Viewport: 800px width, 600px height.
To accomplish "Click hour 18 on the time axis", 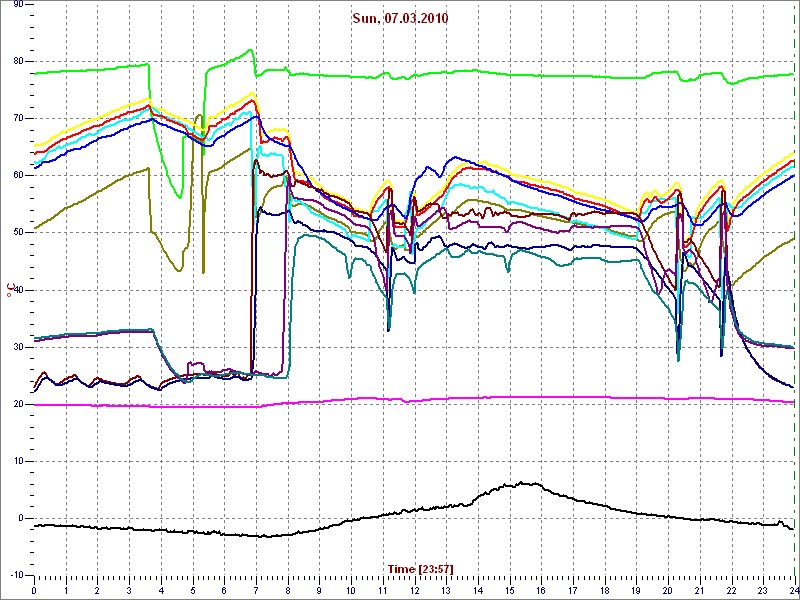I will [x=605, y=589].
